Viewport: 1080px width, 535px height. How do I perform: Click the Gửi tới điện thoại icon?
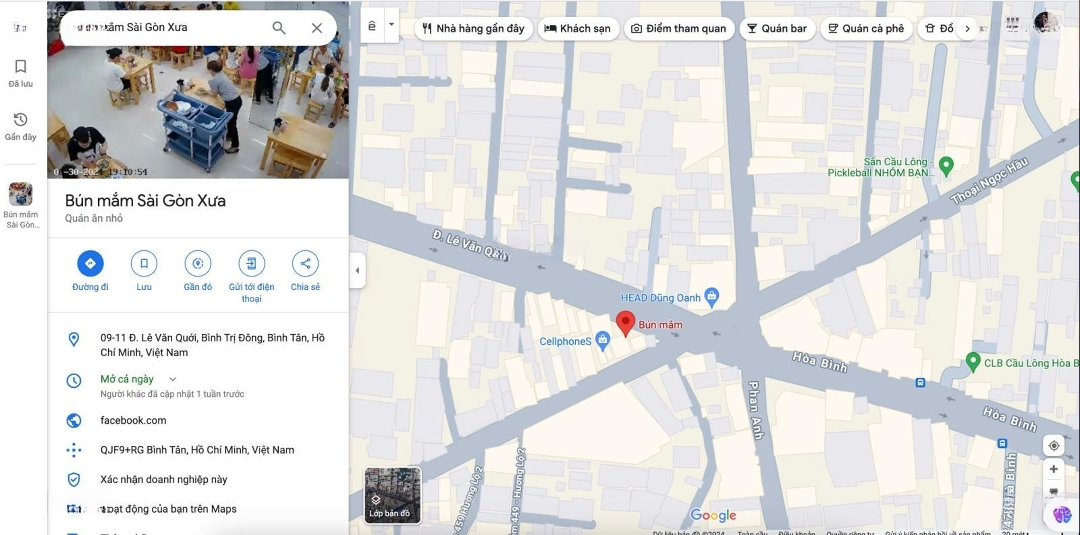(252, 264)
